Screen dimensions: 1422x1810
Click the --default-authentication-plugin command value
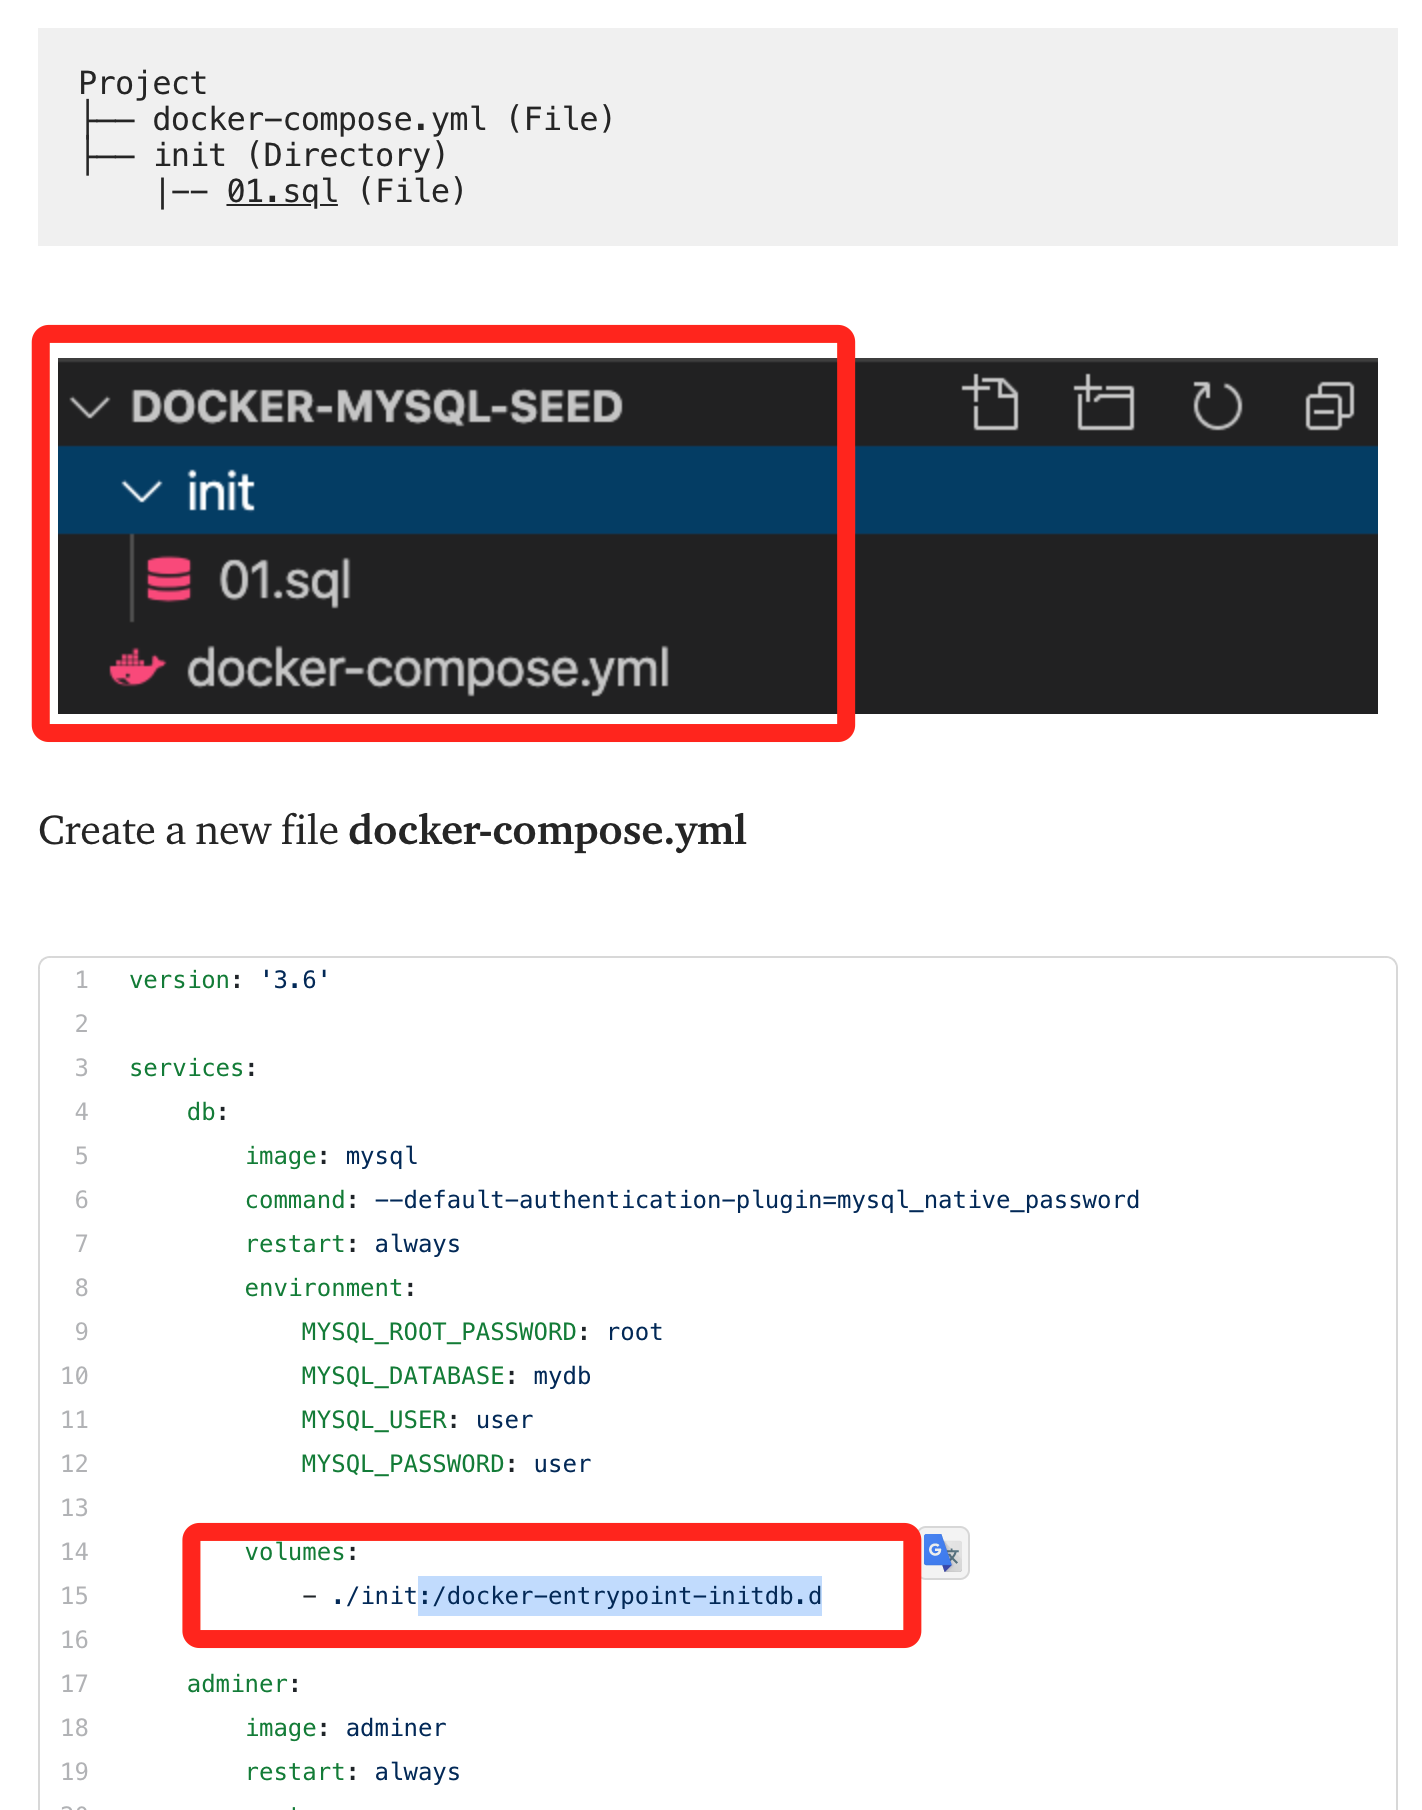pyautogui.click(x=756, y=1200)
